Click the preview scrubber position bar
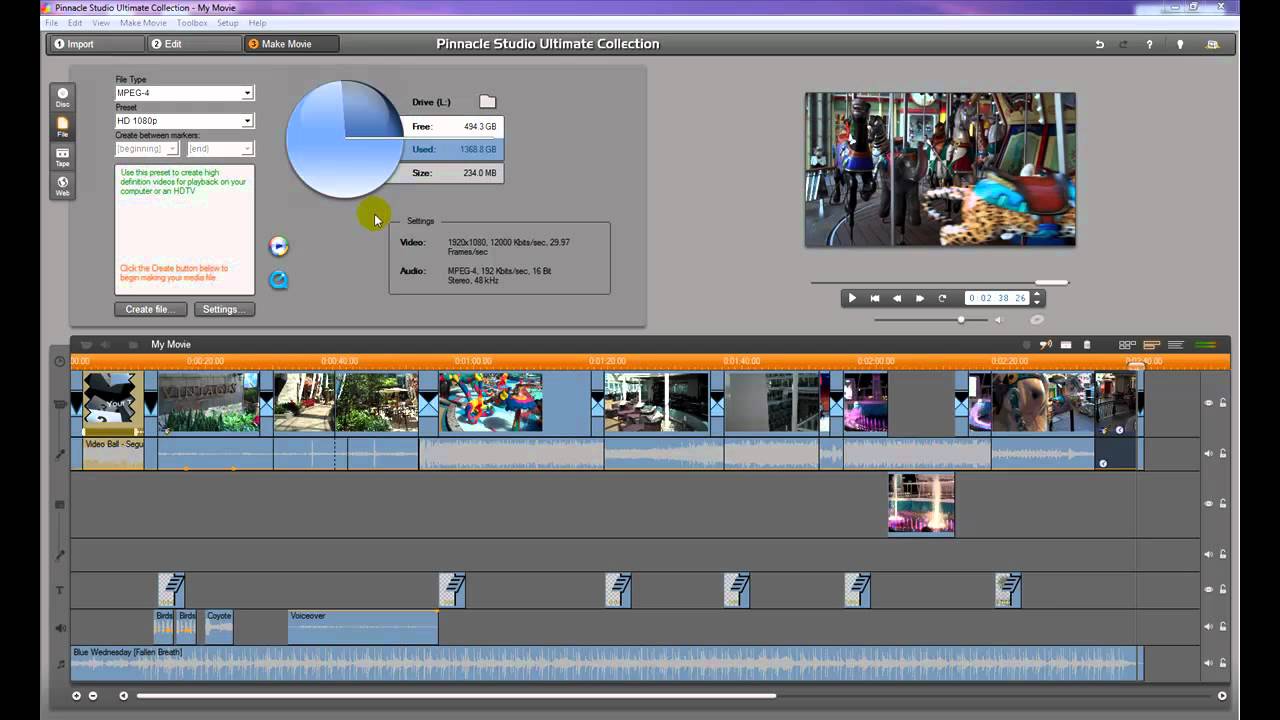The width and height of the screenshot is (1280, 720). point(1051,283)
